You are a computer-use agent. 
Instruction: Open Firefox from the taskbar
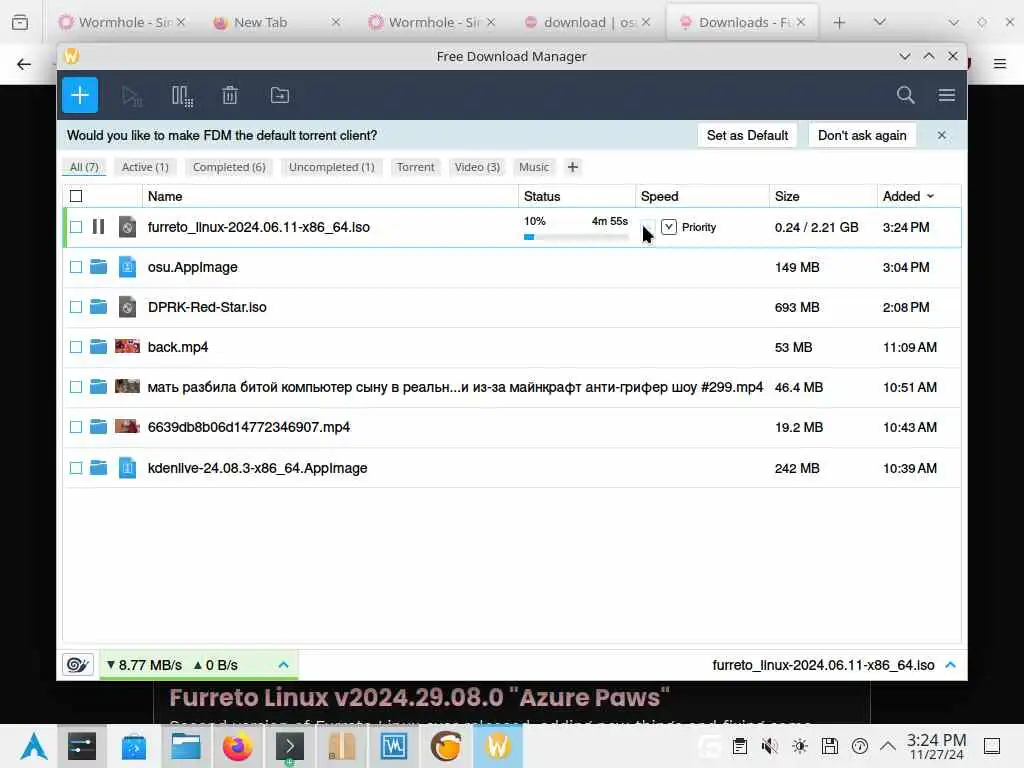click(x=237, y=746)
